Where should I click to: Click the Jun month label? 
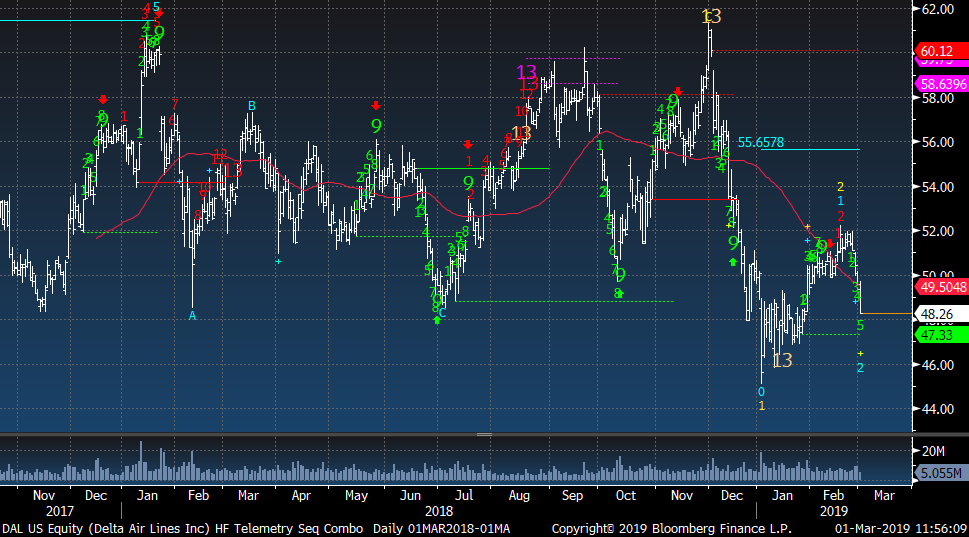point(410,496)
